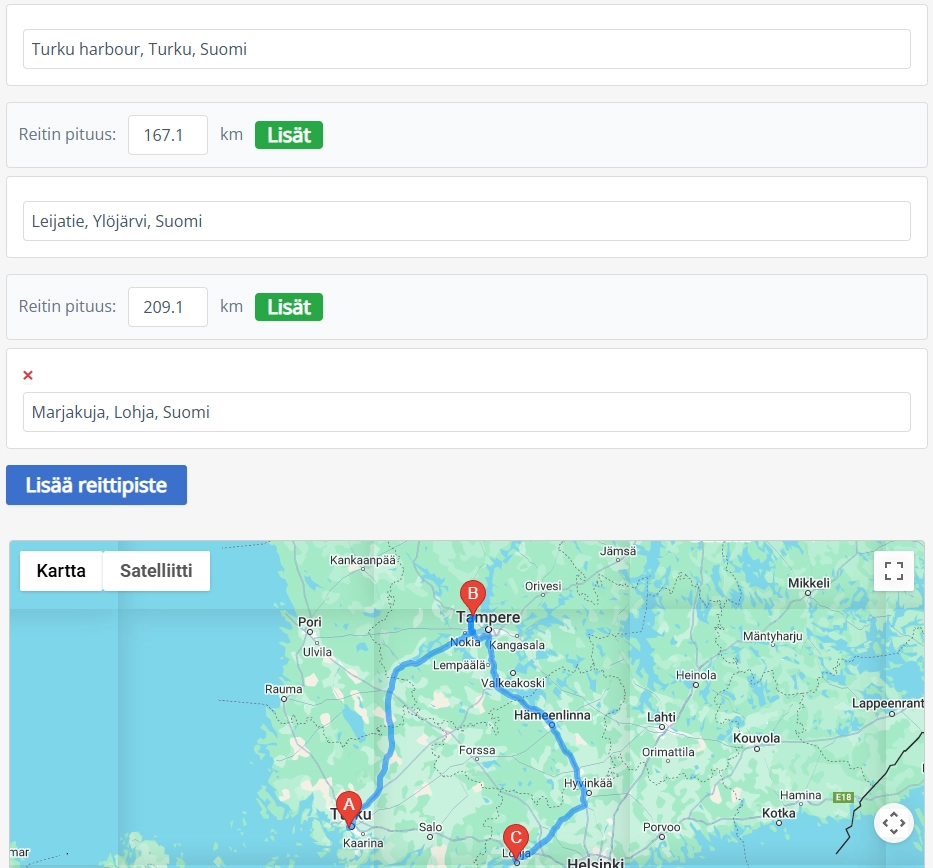Click Lisät button next to 167.1 km
933x868 pixels.
point(289,135)
